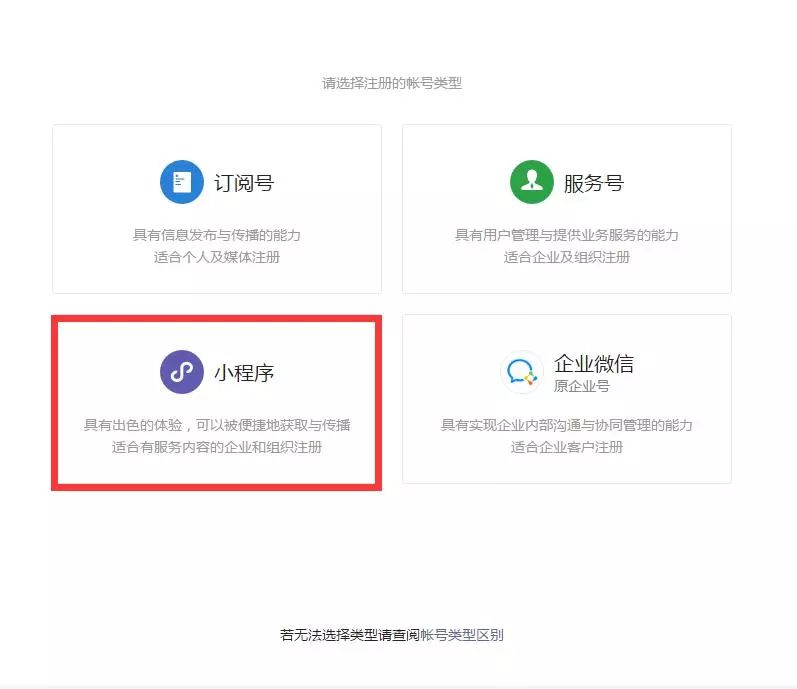Click 适合企业客户注册 text
The image size is (797, 689).
coord(567,447)
